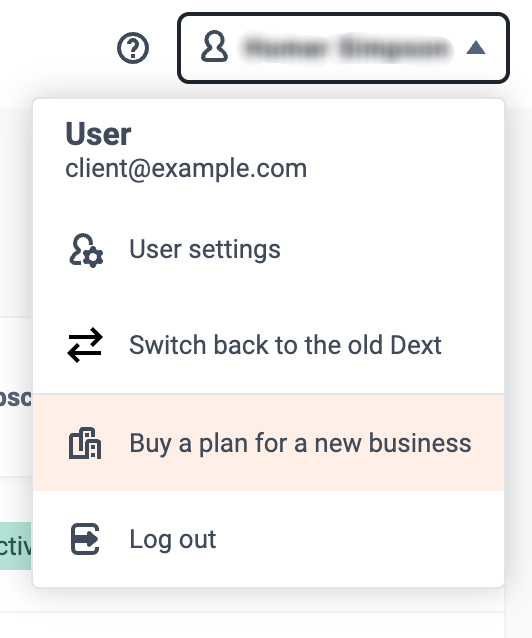Click the partially hidden column text behind menu
532x638 pixels.
[x=15, y=398]
